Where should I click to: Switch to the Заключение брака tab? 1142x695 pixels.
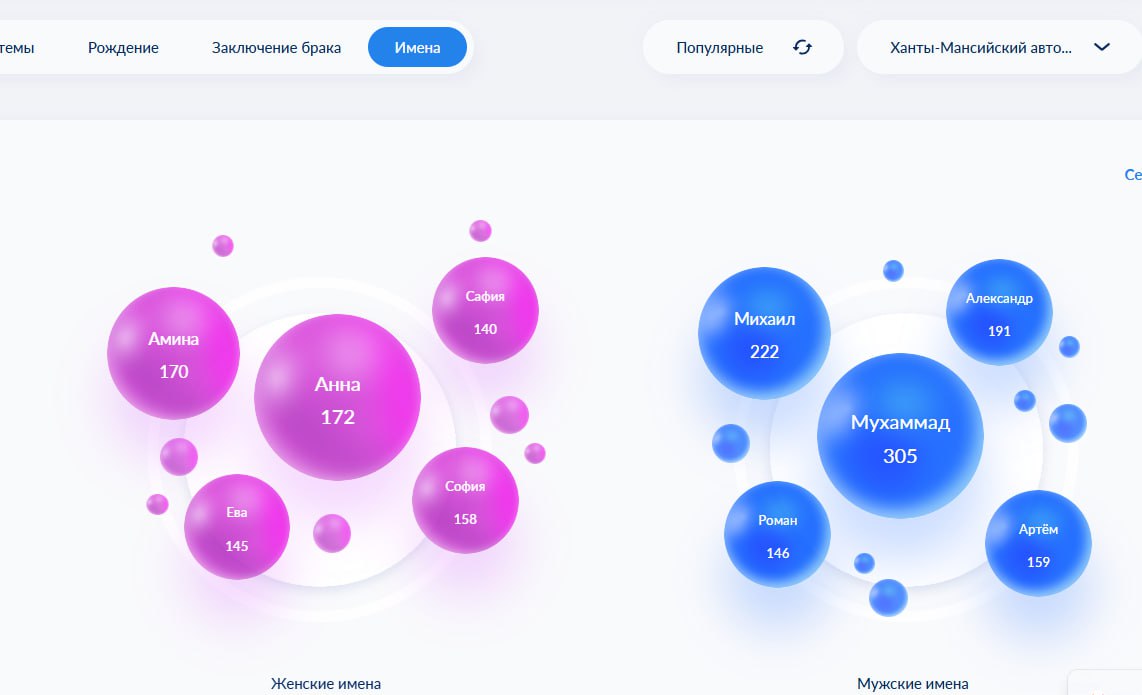coord(276,47)
